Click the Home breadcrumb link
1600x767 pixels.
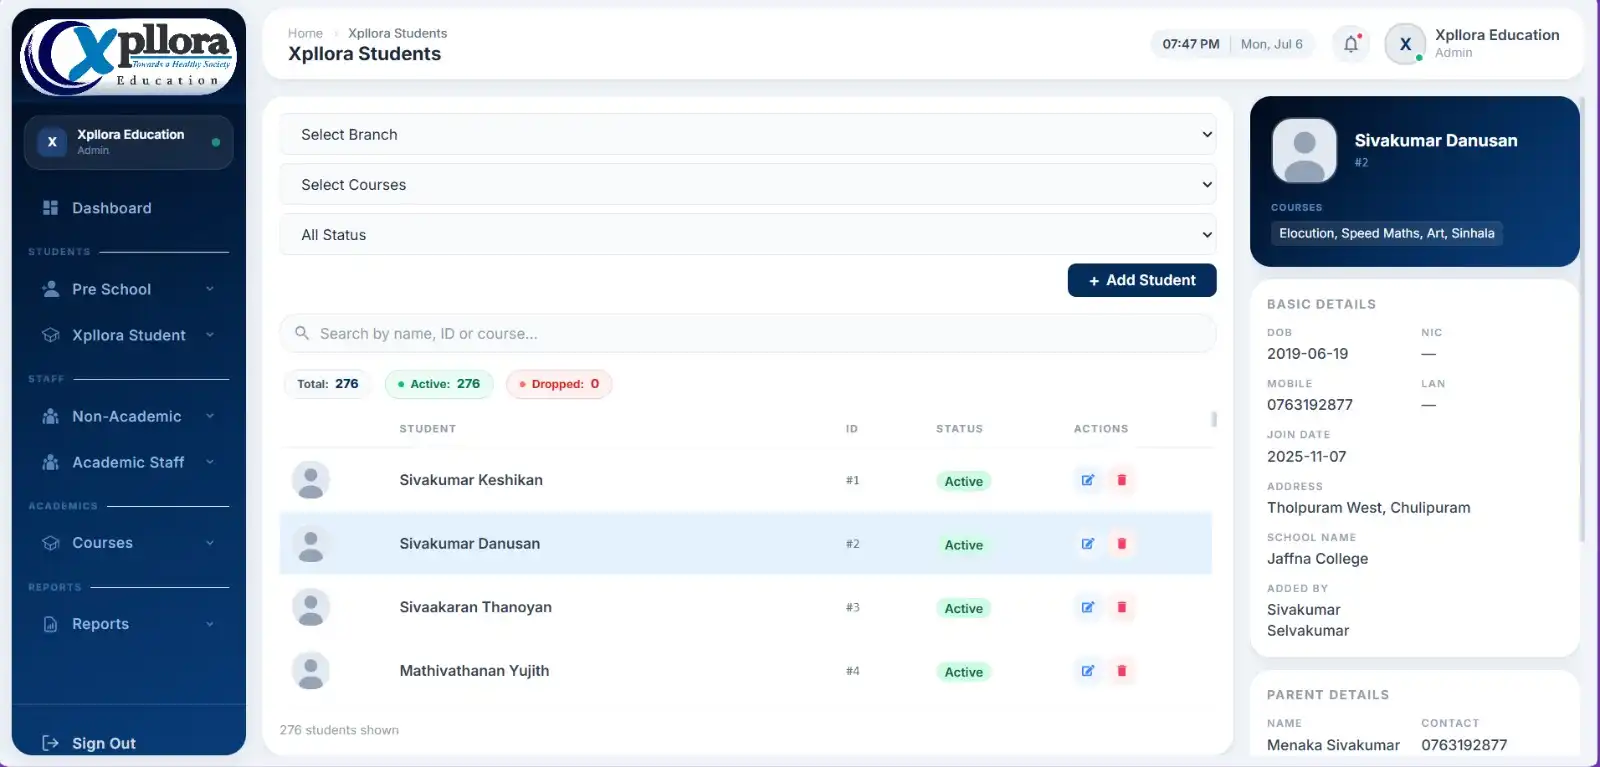tap(305, 33)
